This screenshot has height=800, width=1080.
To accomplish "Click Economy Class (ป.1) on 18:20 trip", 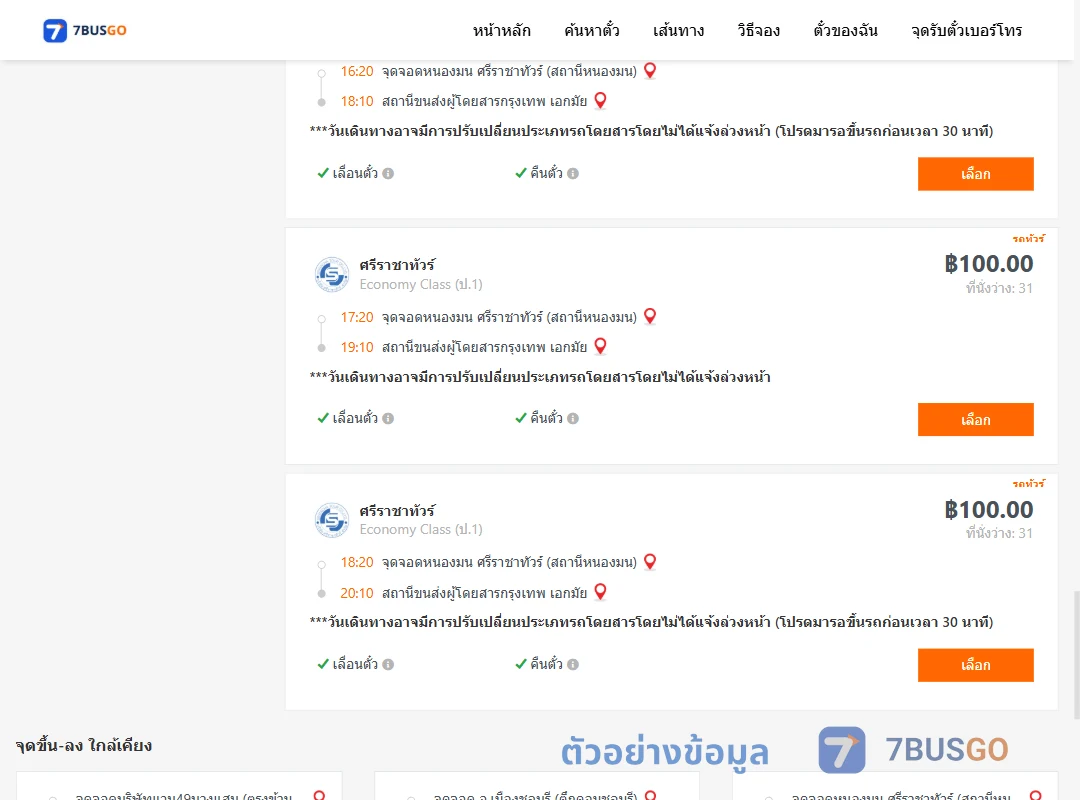I will click(x=421, y=530).
